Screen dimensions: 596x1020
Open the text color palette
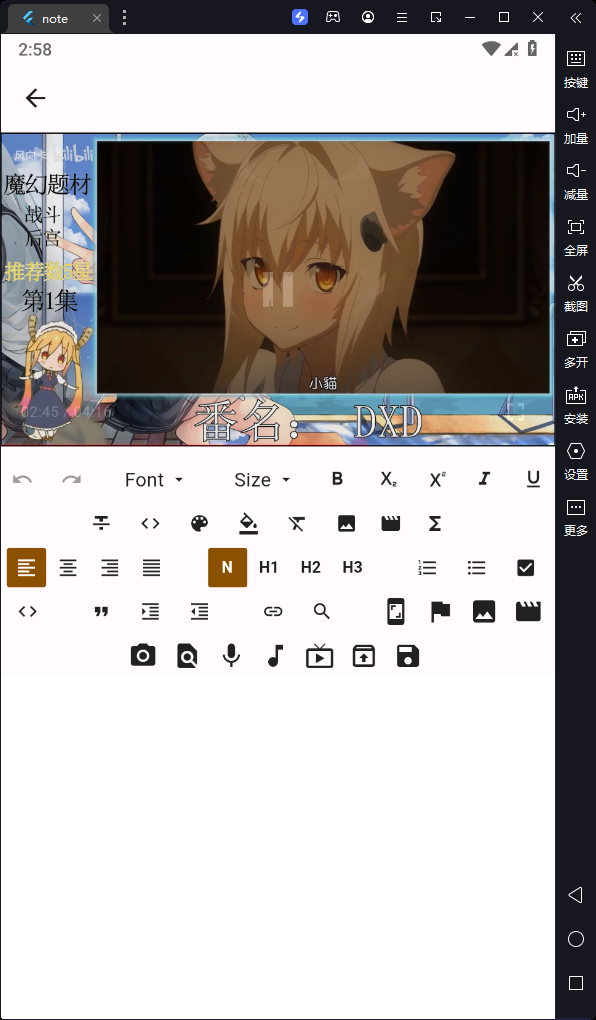199,523
